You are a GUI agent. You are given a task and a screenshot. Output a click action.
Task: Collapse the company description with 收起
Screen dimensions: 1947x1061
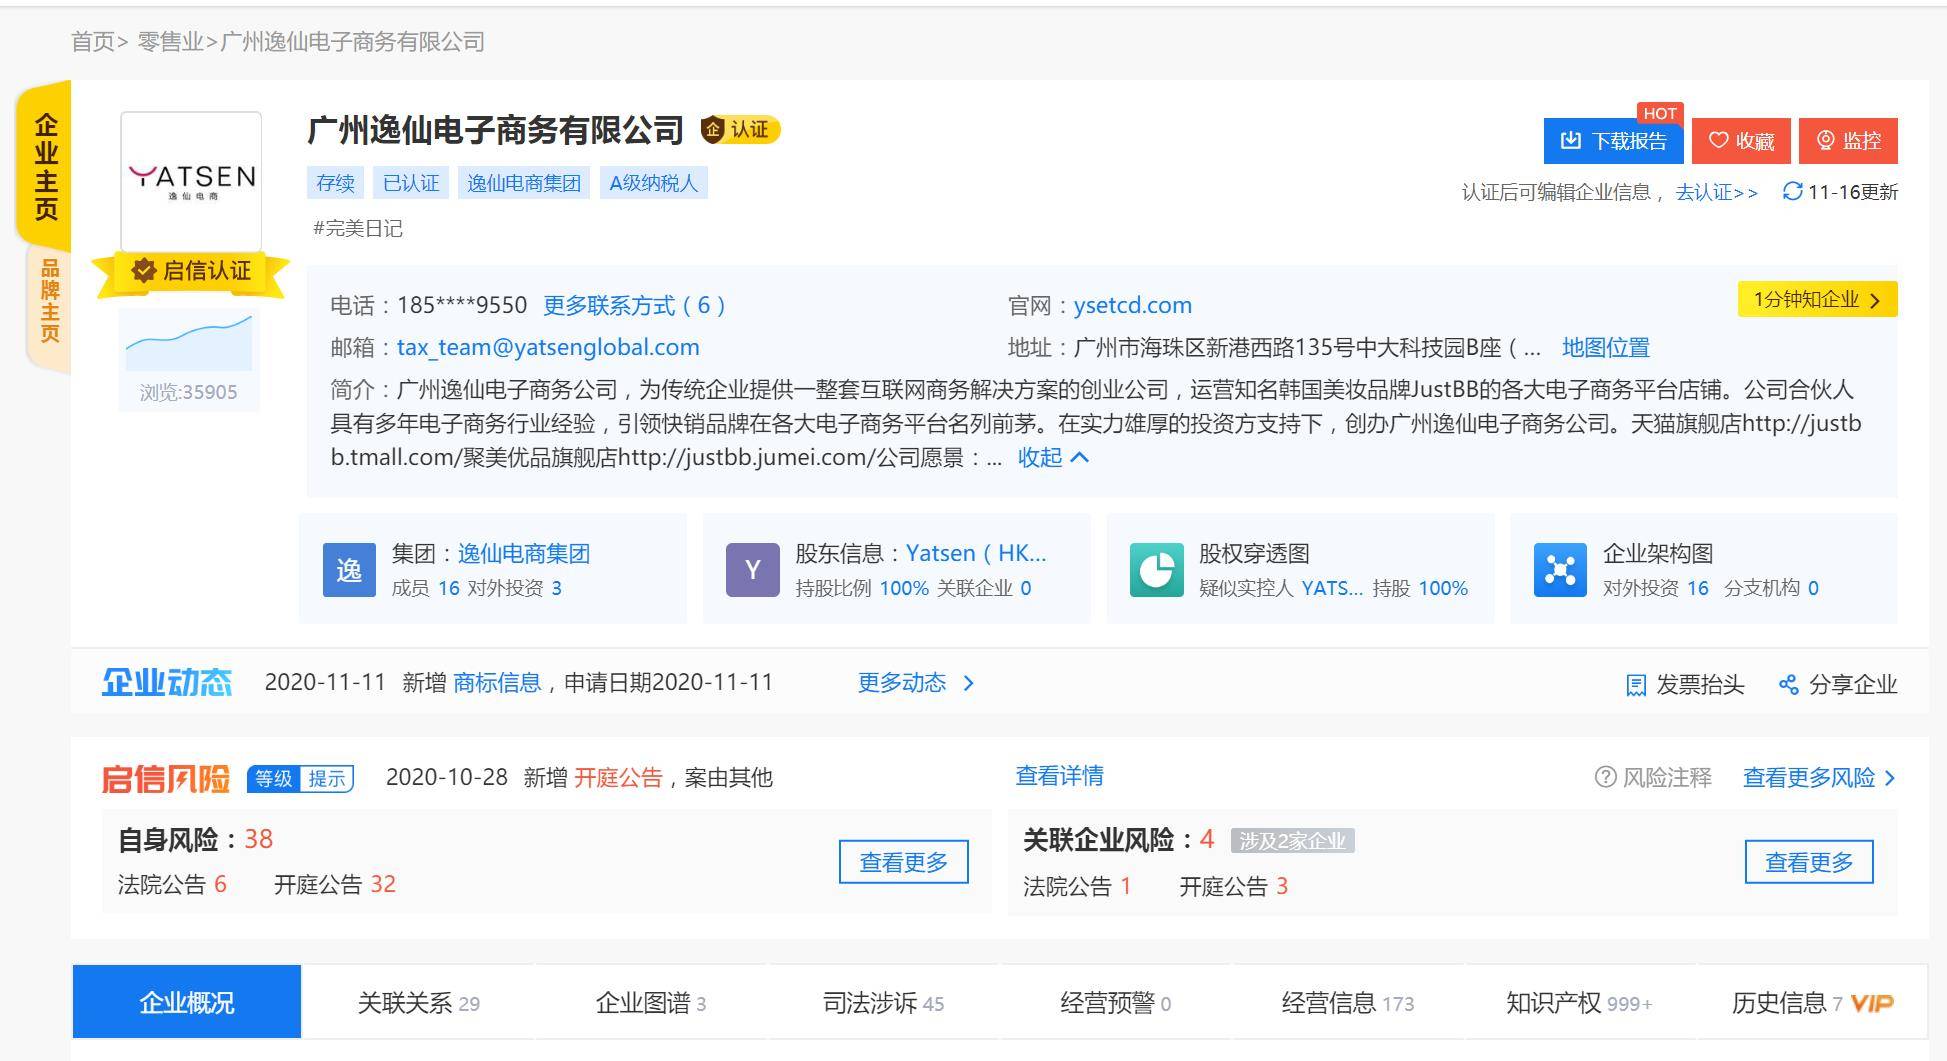point(1053,457)
